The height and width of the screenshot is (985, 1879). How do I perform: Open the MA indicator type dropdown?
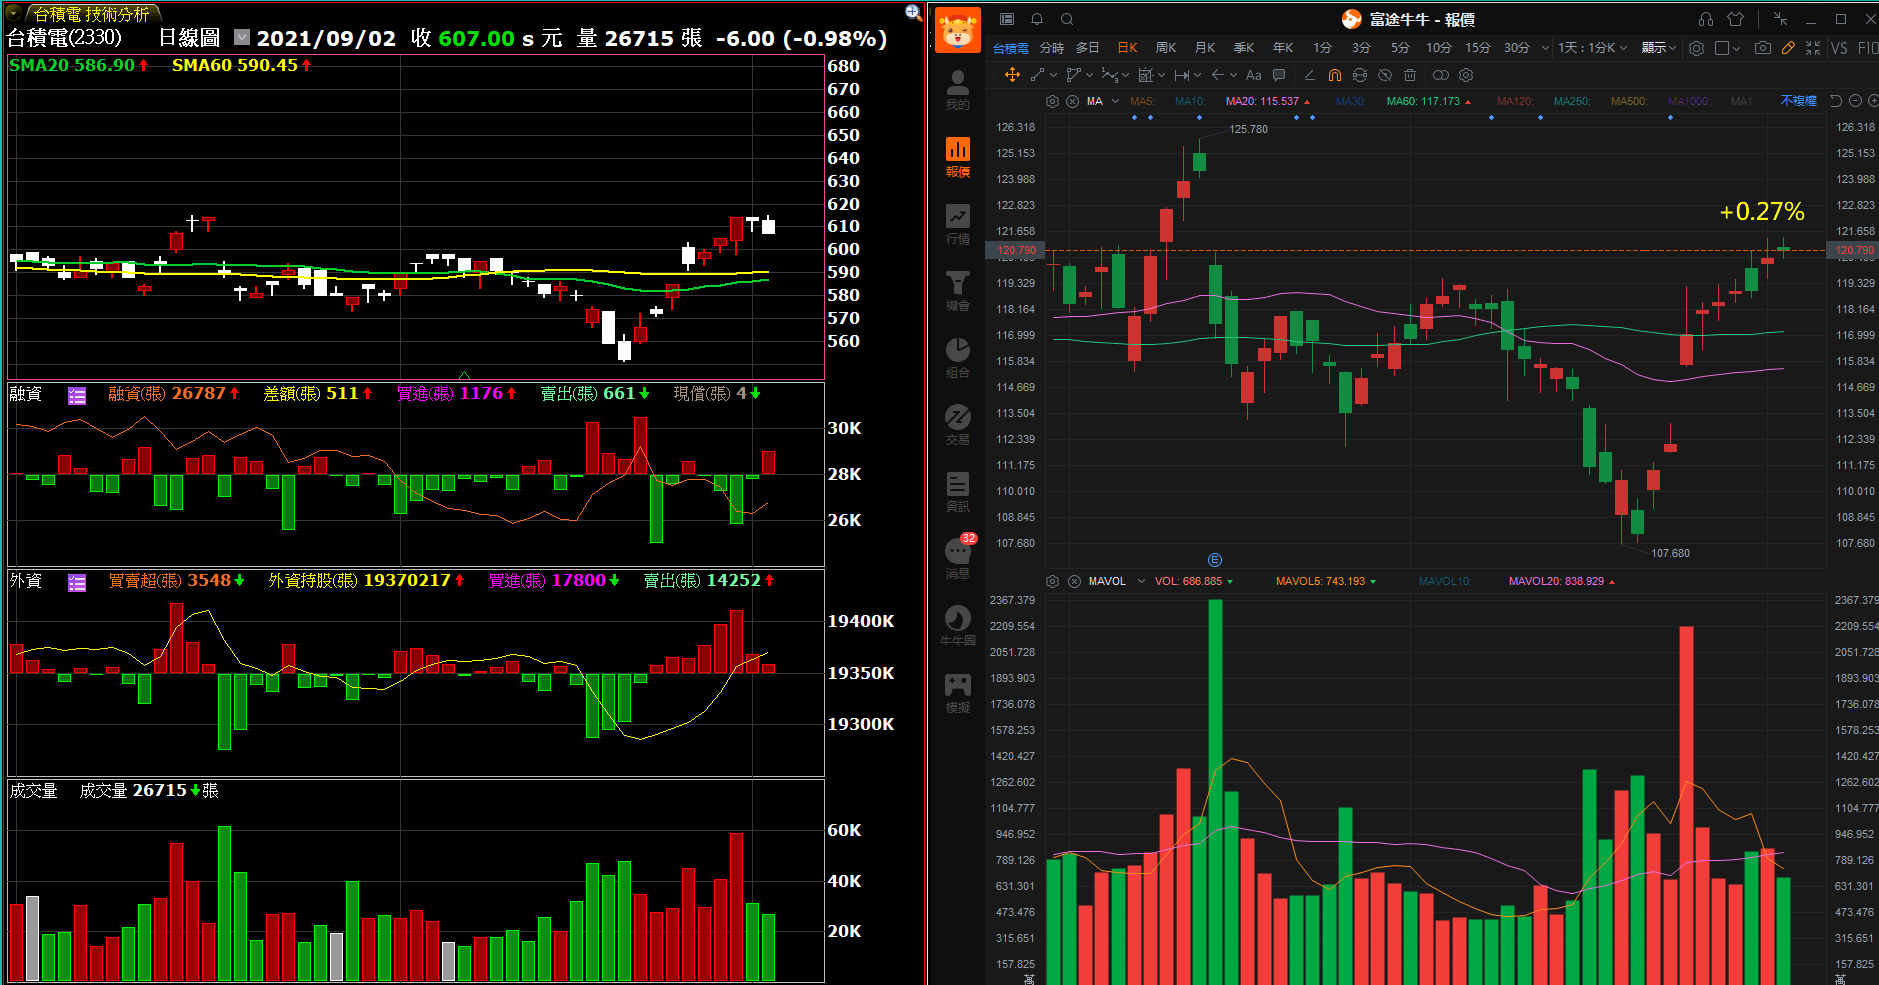(1115, 101)
